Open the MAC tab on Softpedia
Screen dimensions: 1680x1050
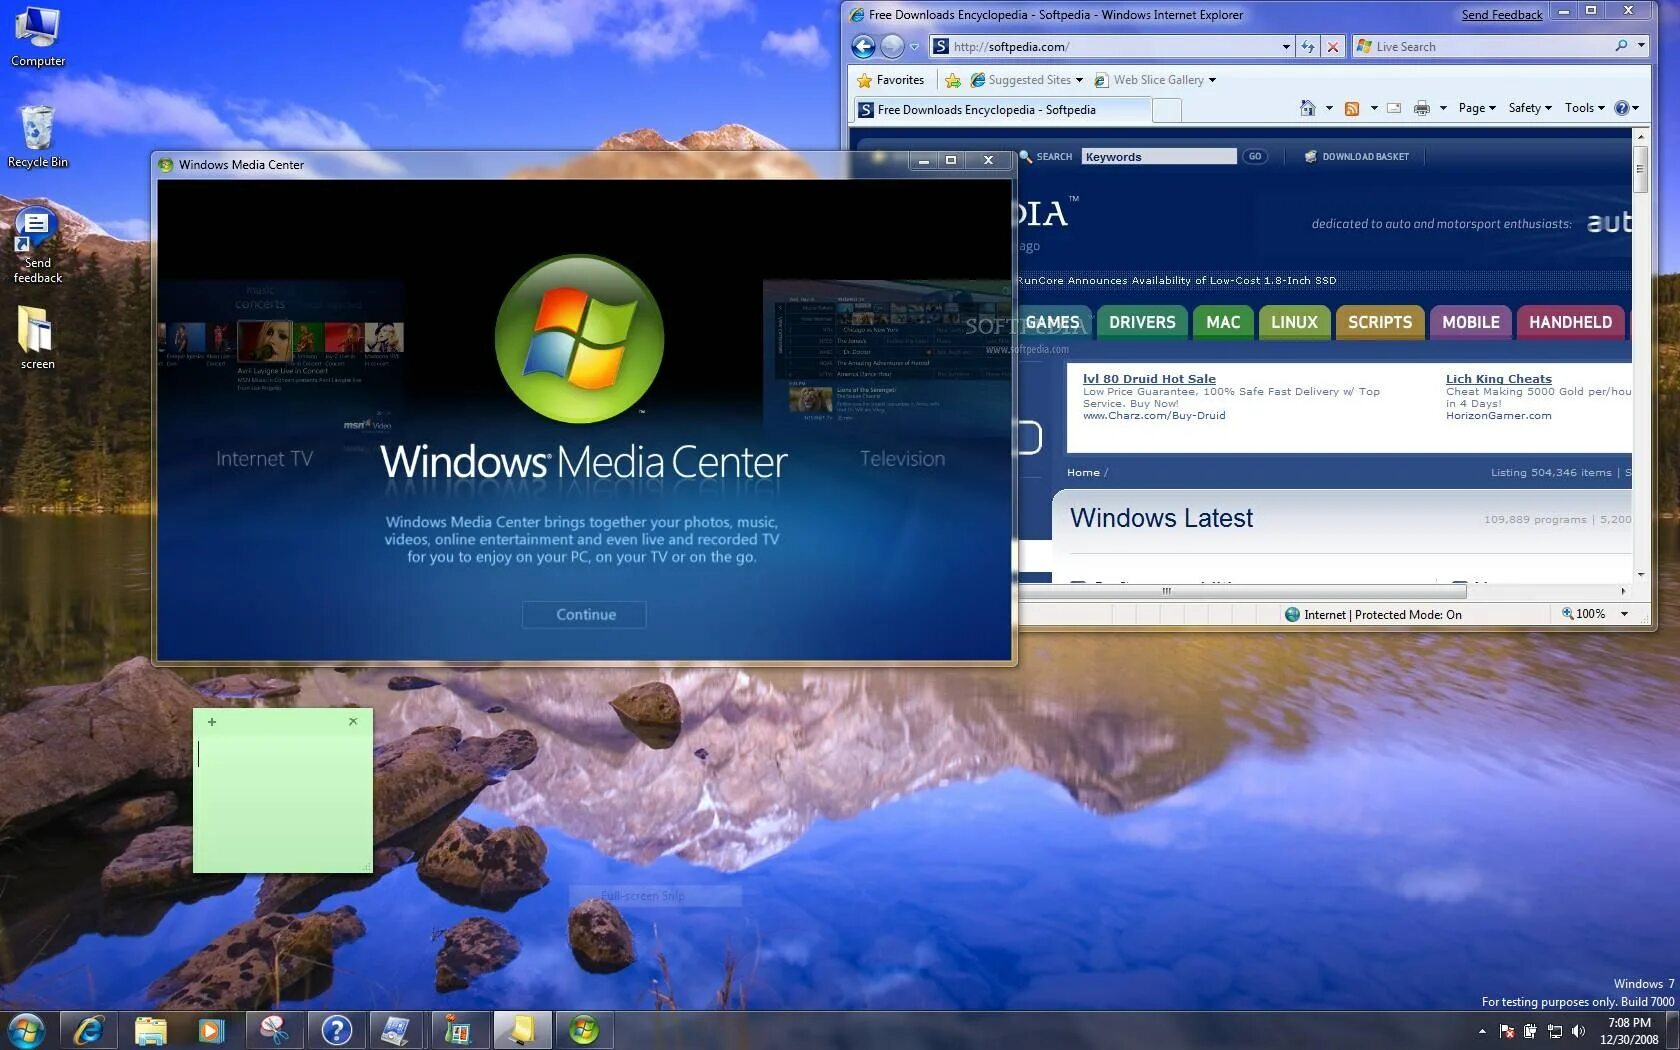[1222, 322]
